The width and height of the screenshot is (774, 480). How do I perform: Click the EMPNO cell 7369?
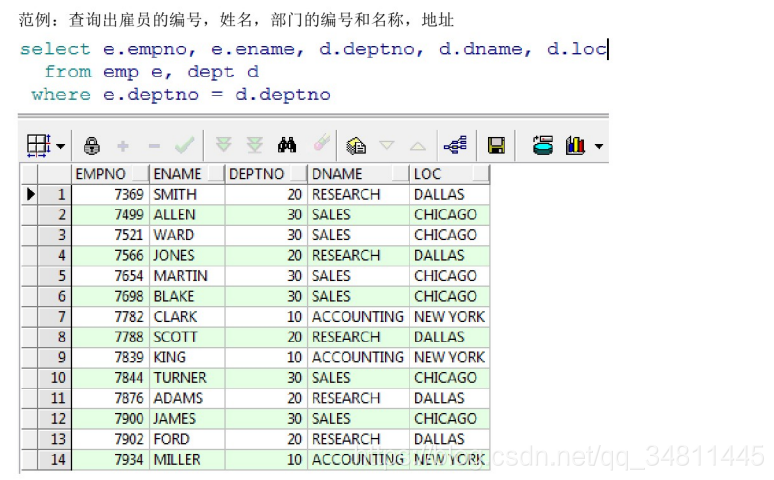pyautogui.click(x=111, y=195)
